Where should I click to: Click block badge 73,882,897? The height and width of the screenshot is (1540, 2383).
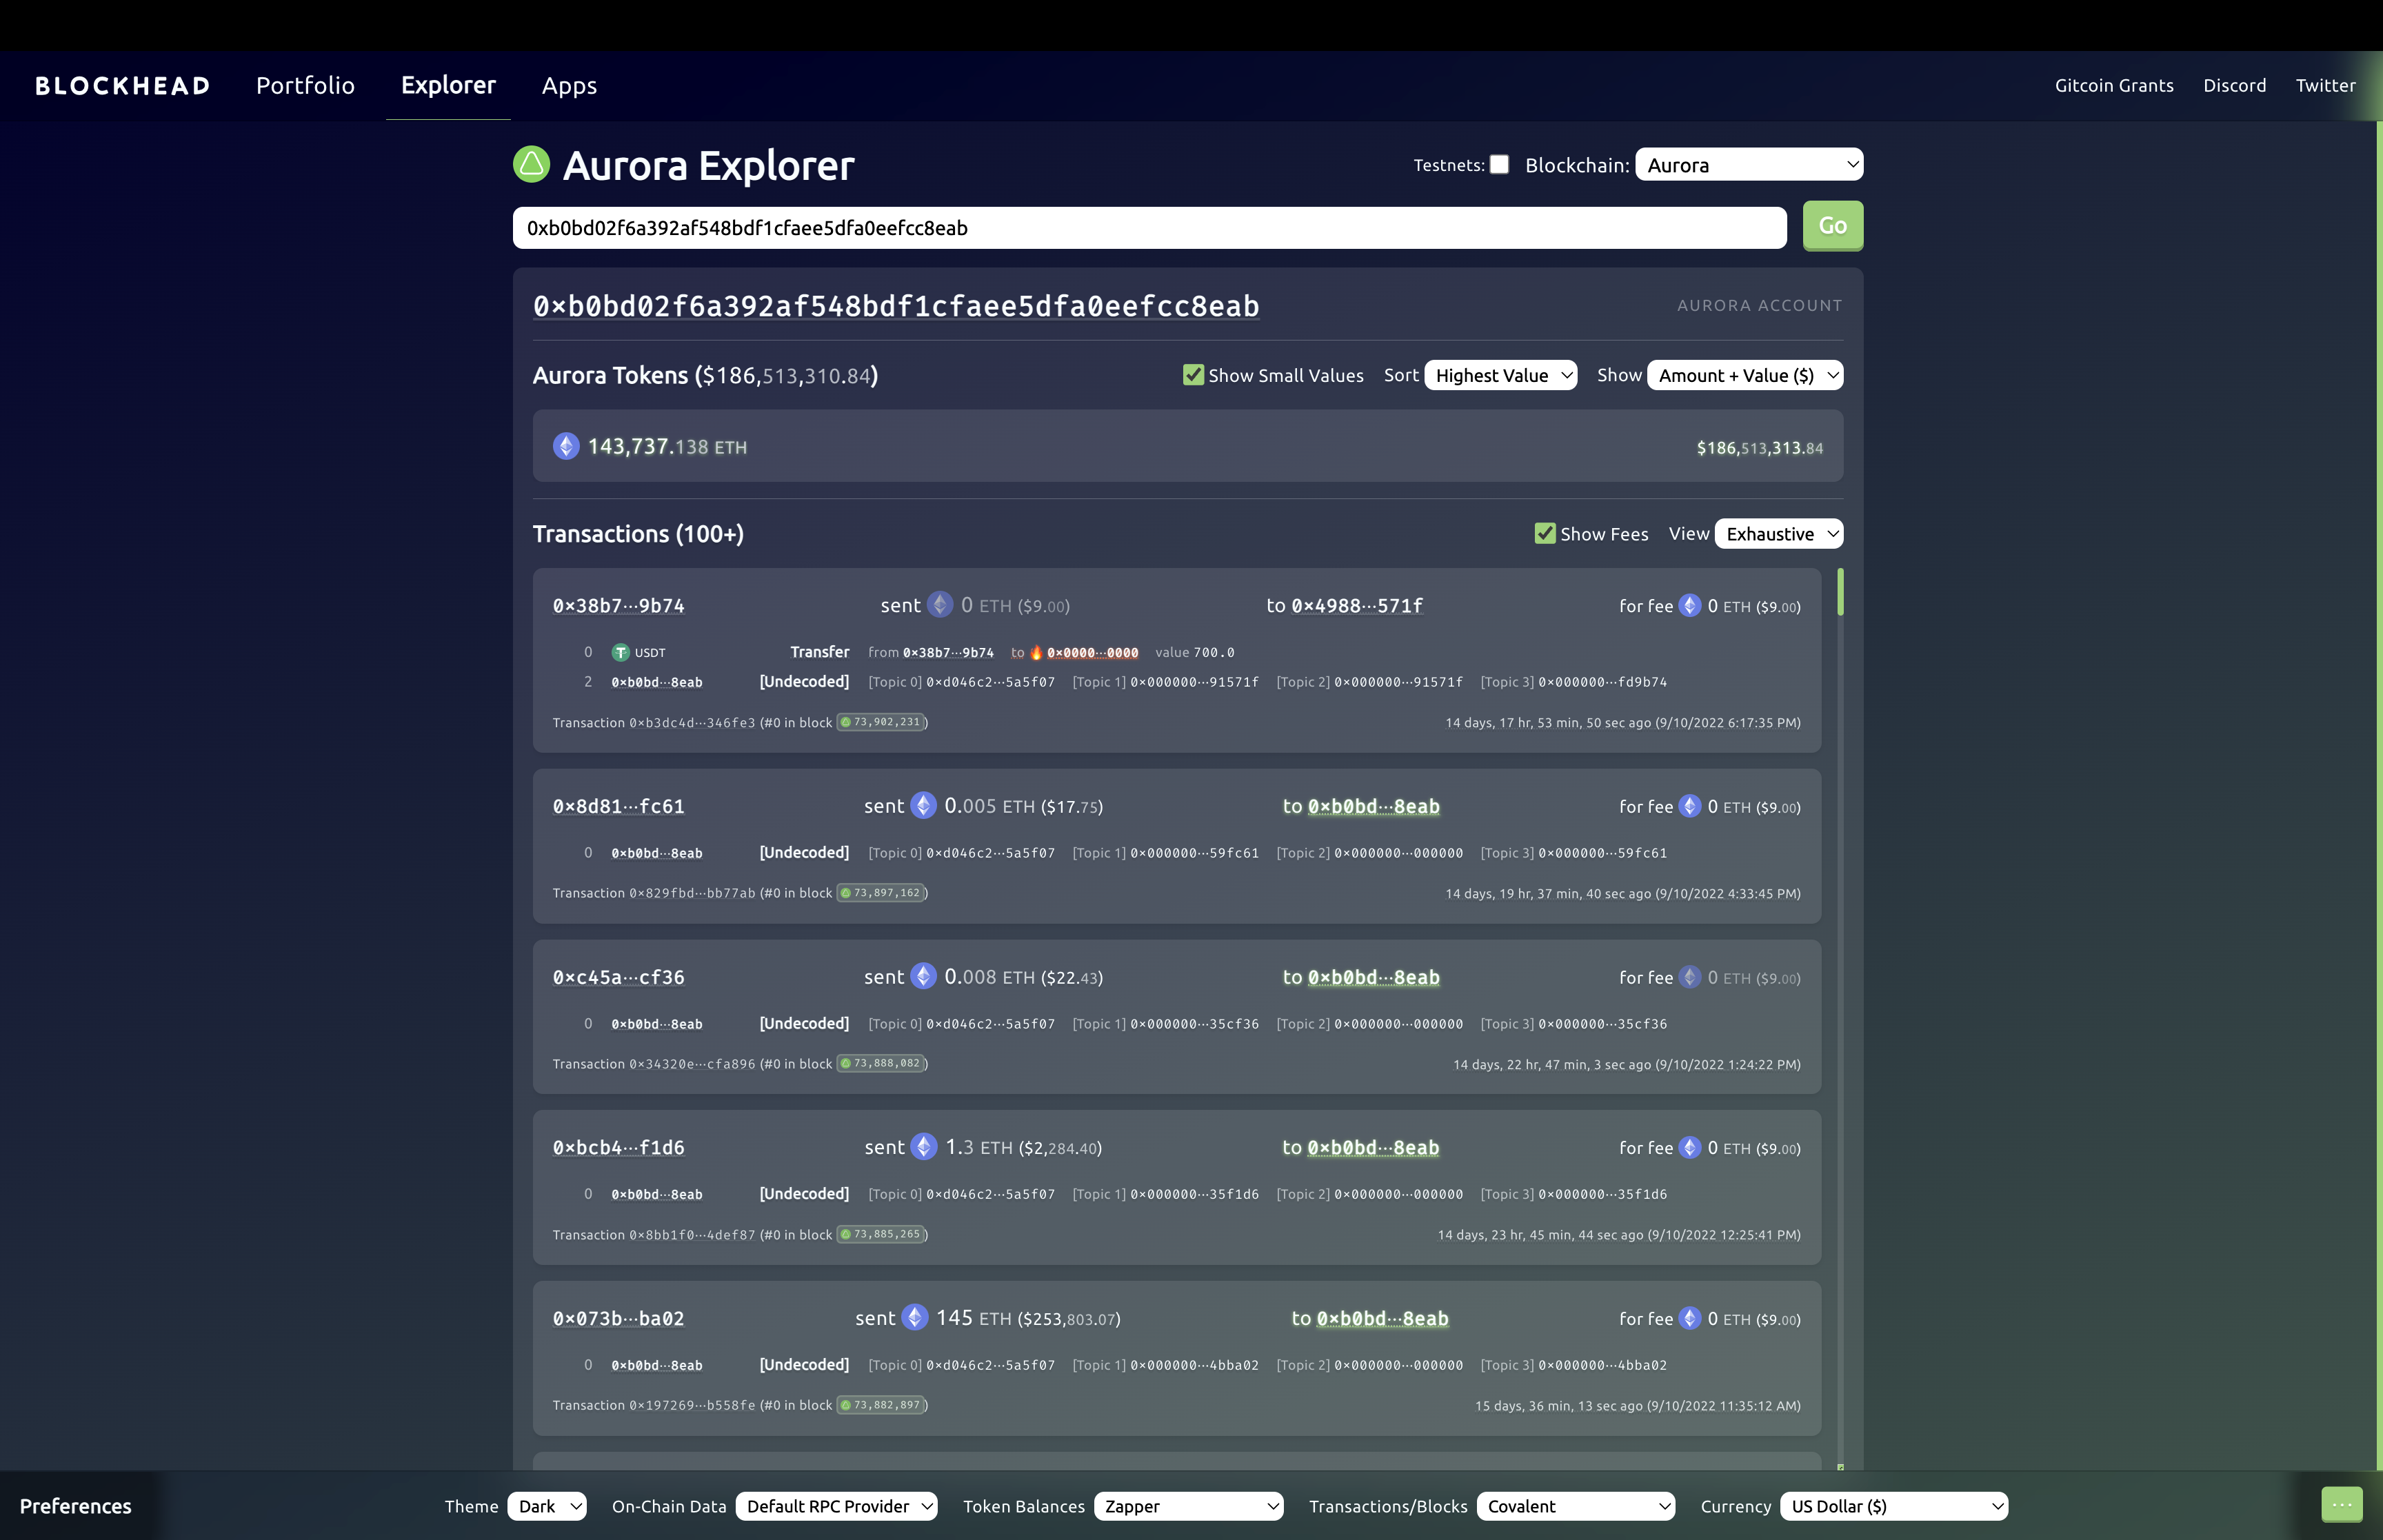click(880, 1405)
